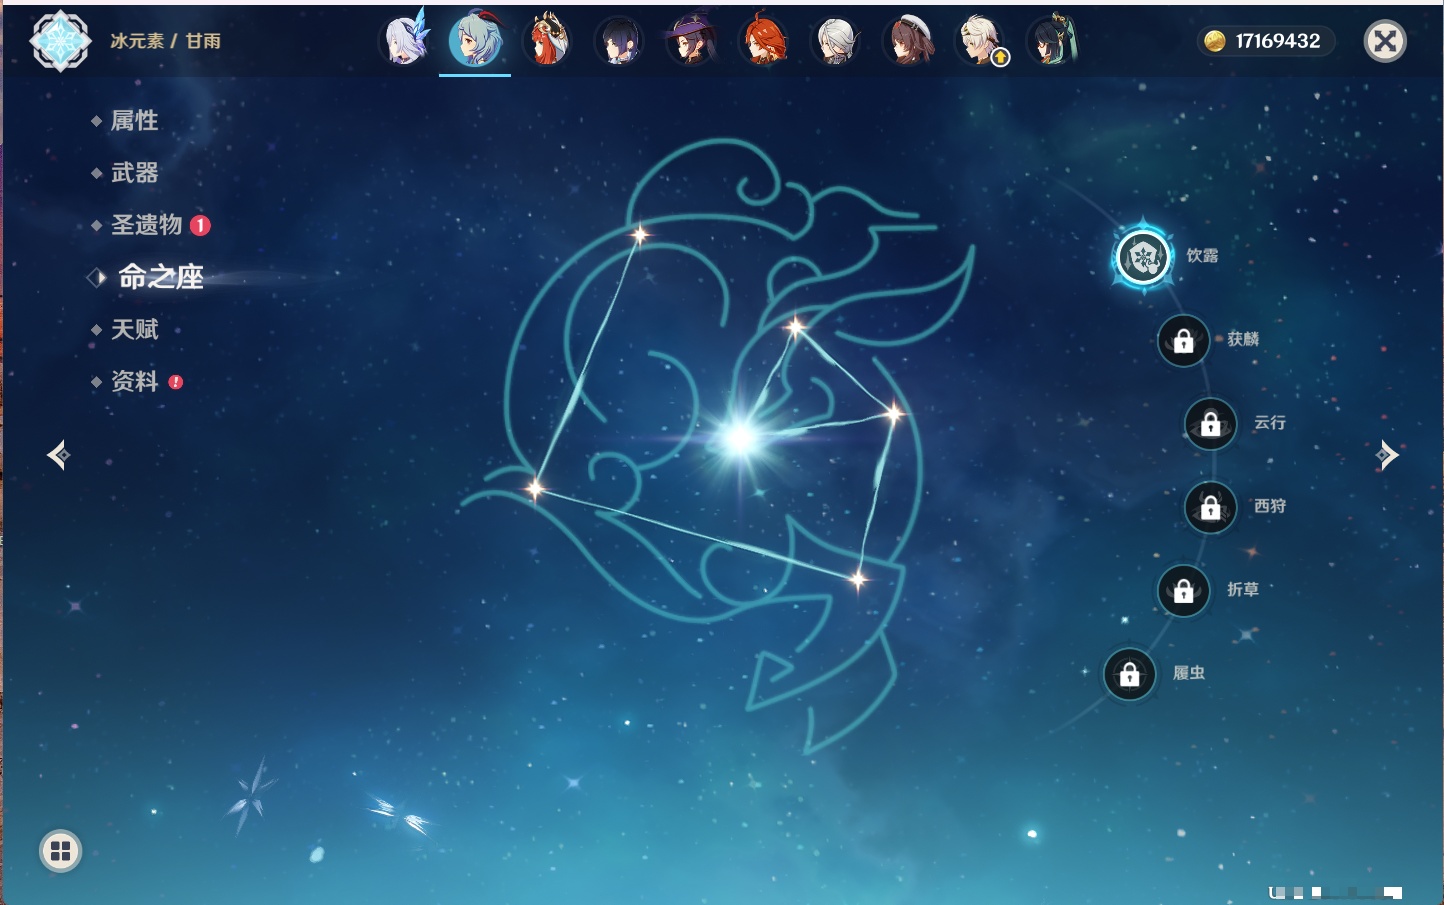
Task: Click the locked node beside 云行
Action: [x=1211, y=424]
